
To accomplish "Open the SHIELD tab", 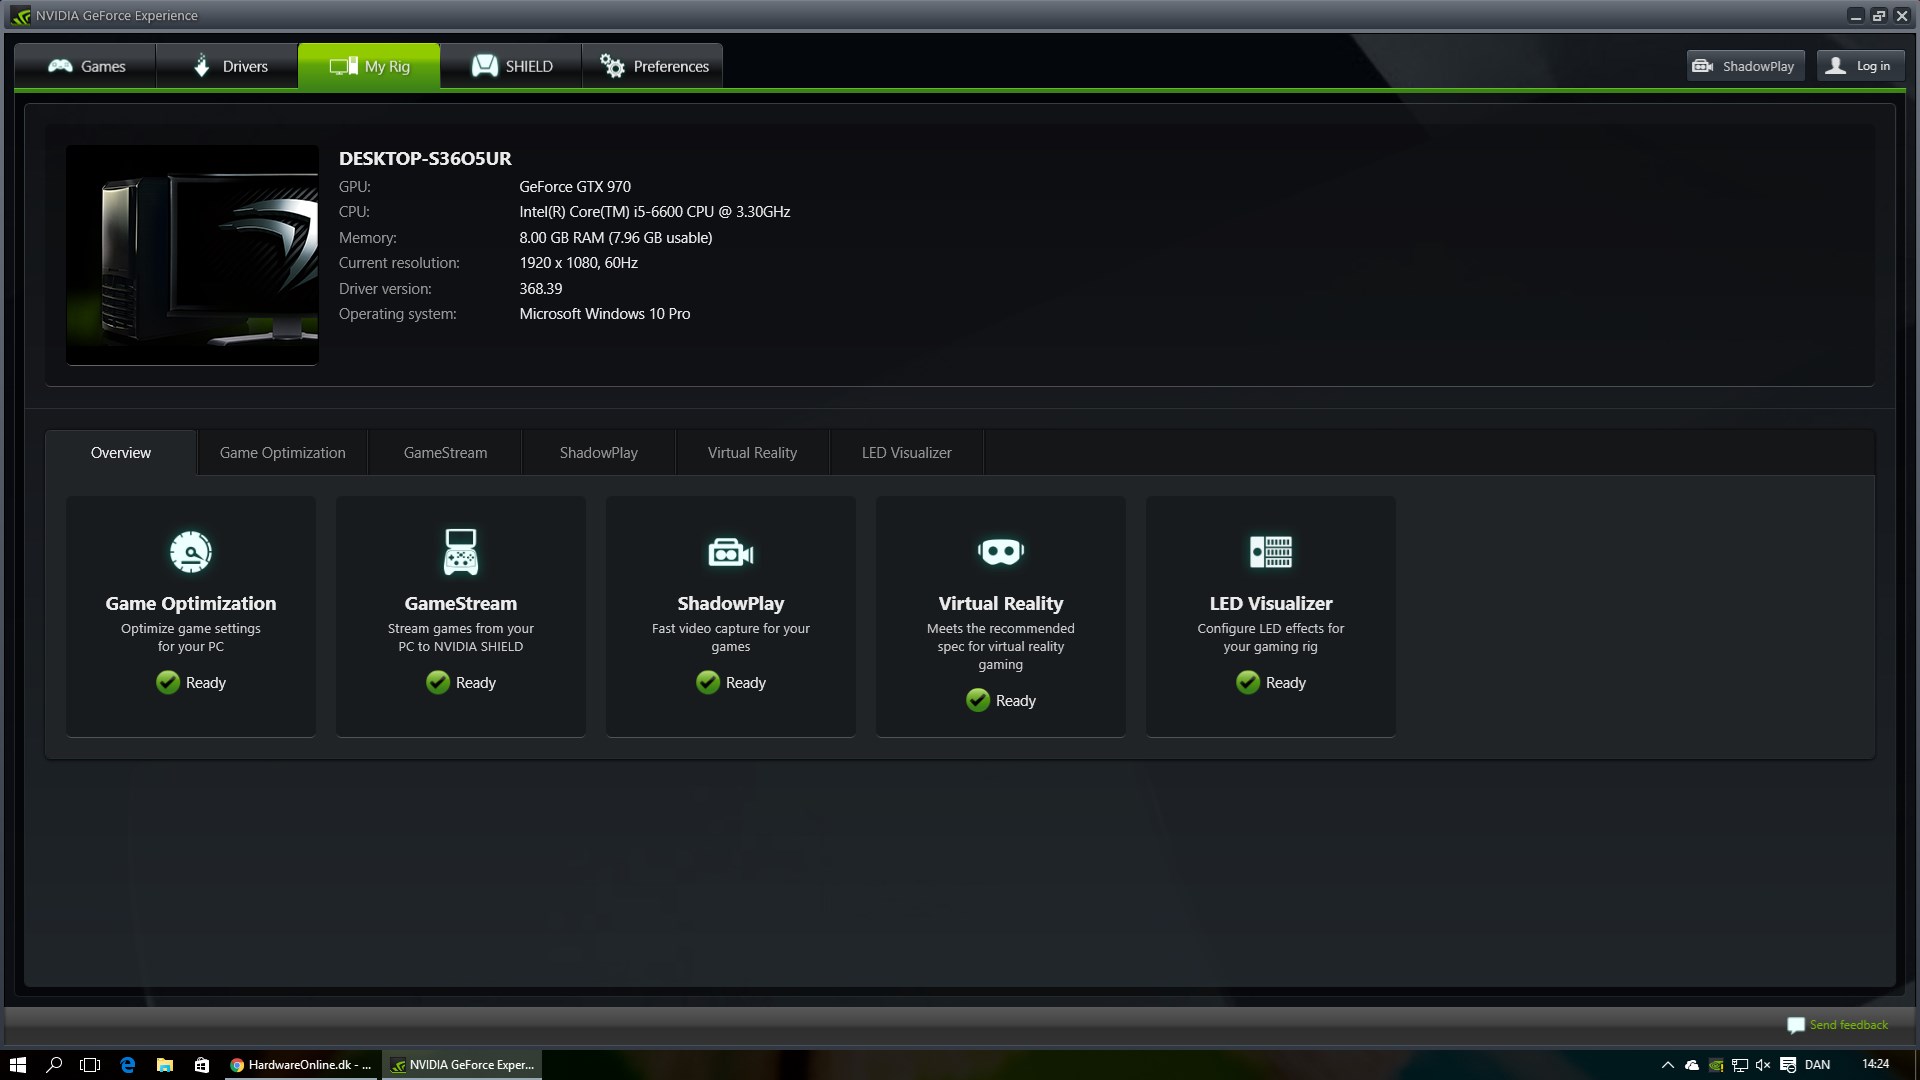I will (x=511, y=66).
